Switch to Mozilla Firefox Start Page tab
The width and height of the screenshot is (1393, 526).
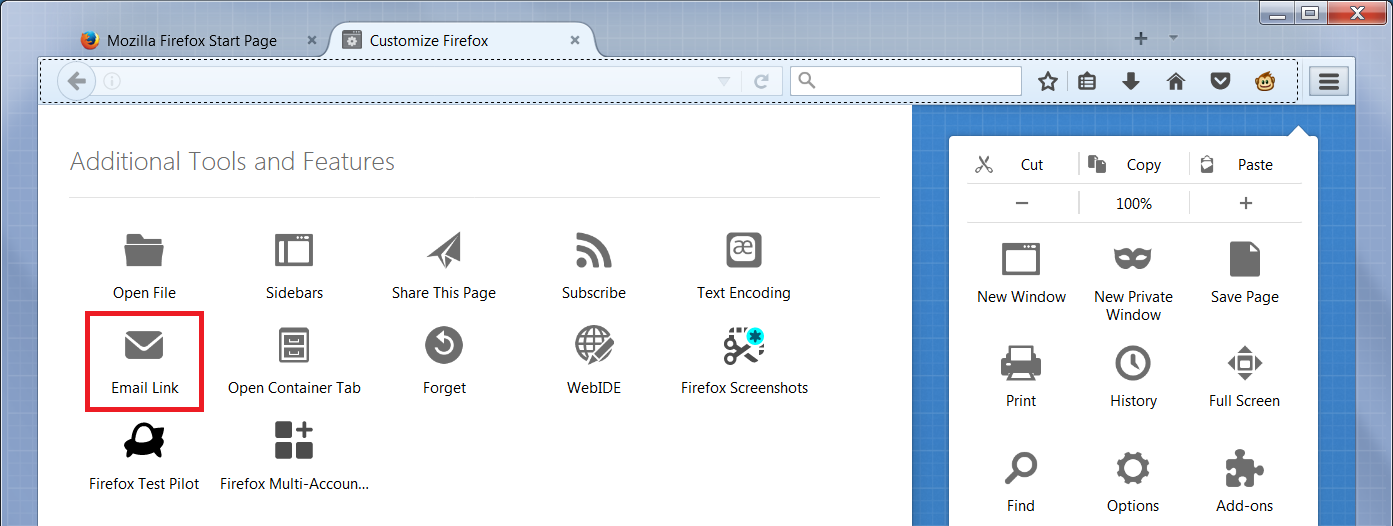click(191, 41)
